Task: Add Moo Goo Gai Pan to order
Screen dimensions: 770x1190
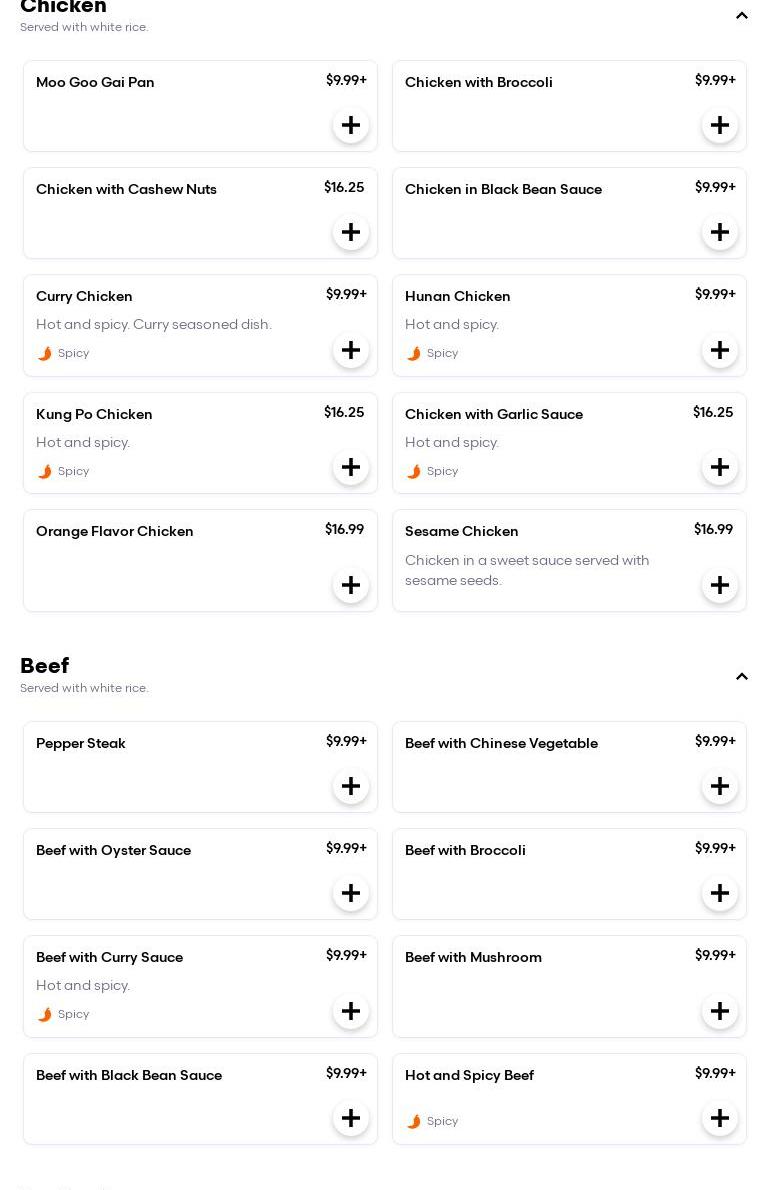Action: pos(351,126)
